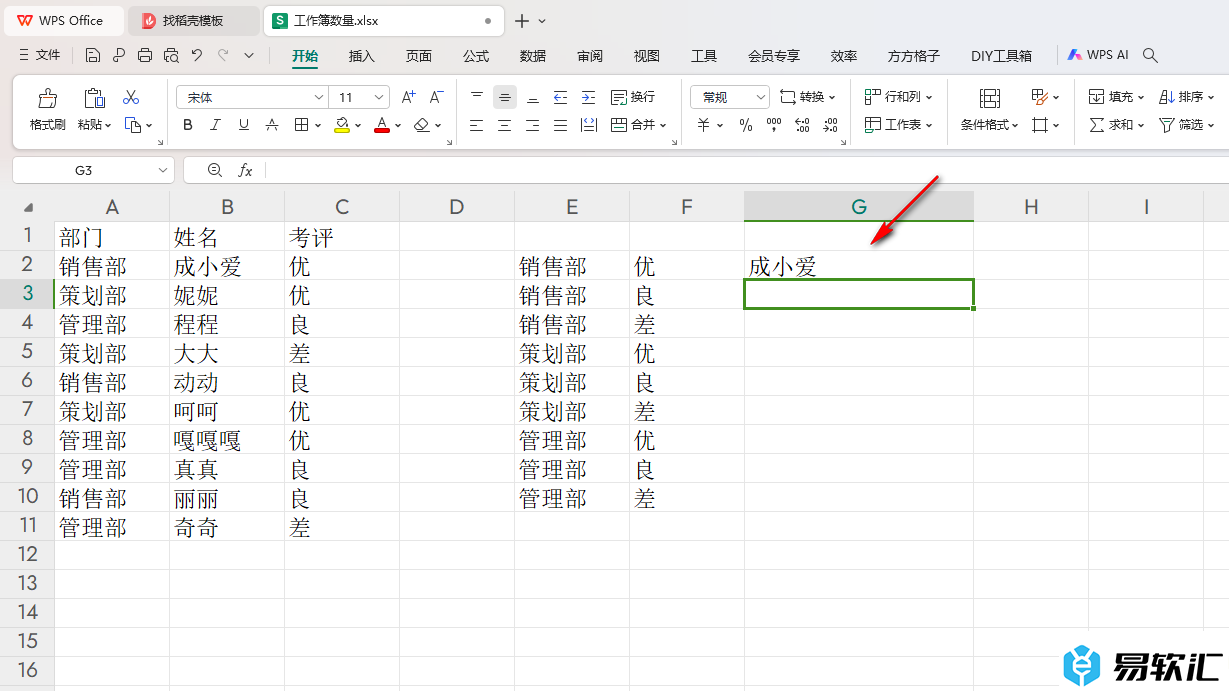Open the Rows and Columns (行和列) dropdown
Image resolution: width=1229 pixels, height=691 pixels.
point(898,97)
